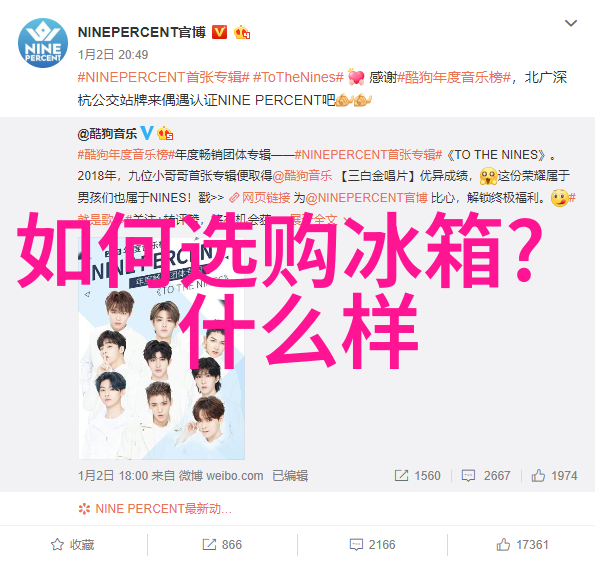Image resolution: width=595 pixels, height=562 pixels.
Task: Open the @NINEPERCENT官博 mention in the repost
Action: pyautogui.click(x=367, y=198)
